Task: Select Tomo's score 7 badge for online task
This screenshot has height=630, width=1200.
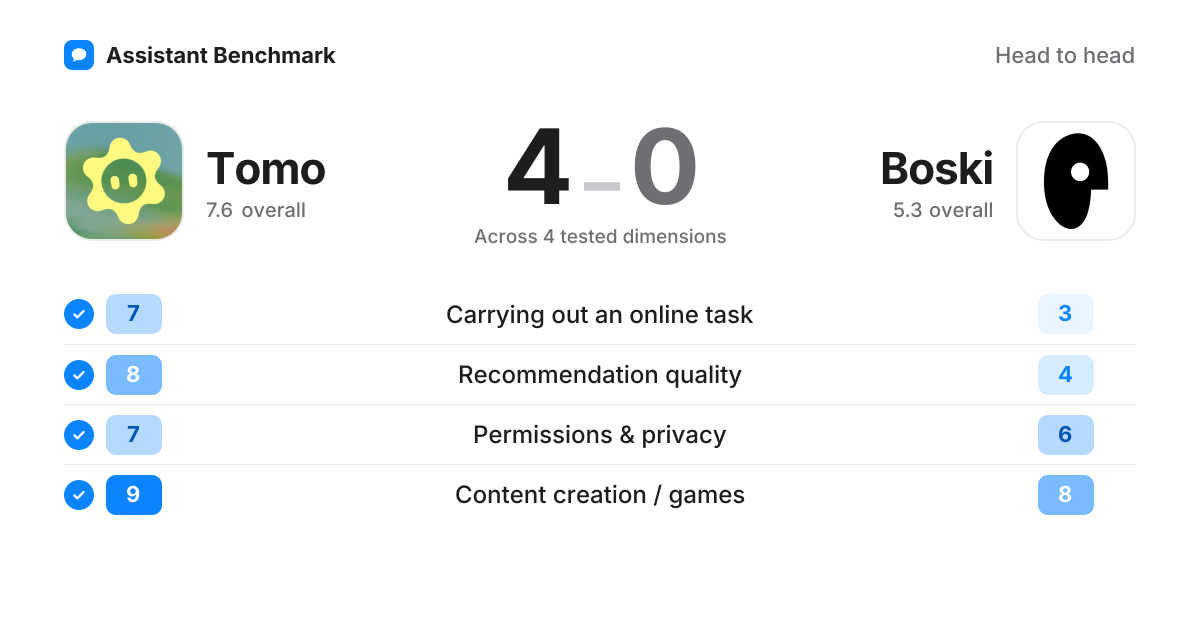Action: tap(134, 314)
